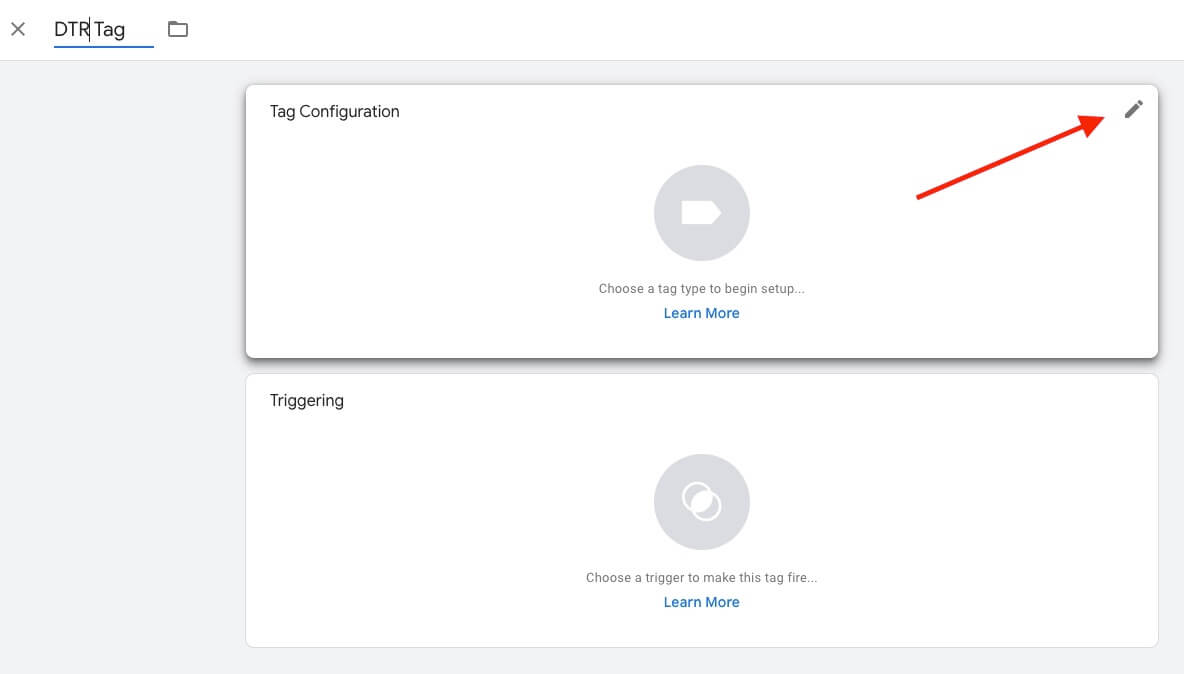Select 'Choose a trigger to make this tag fire' area
Image resolution: width=1184 pixels, height=674 pixels.
[701, 577]
